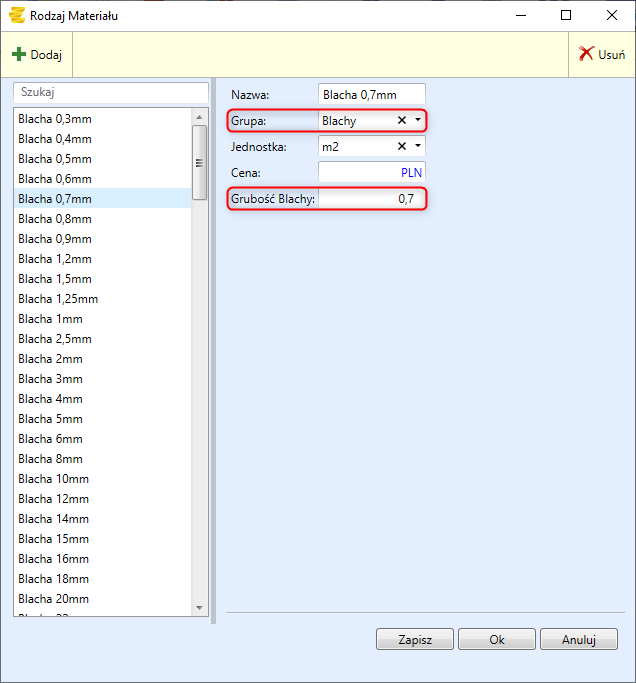The image size is (636, 683).
Task: Expand the Jednostka dropdown arrow
Action: point(417,147)
